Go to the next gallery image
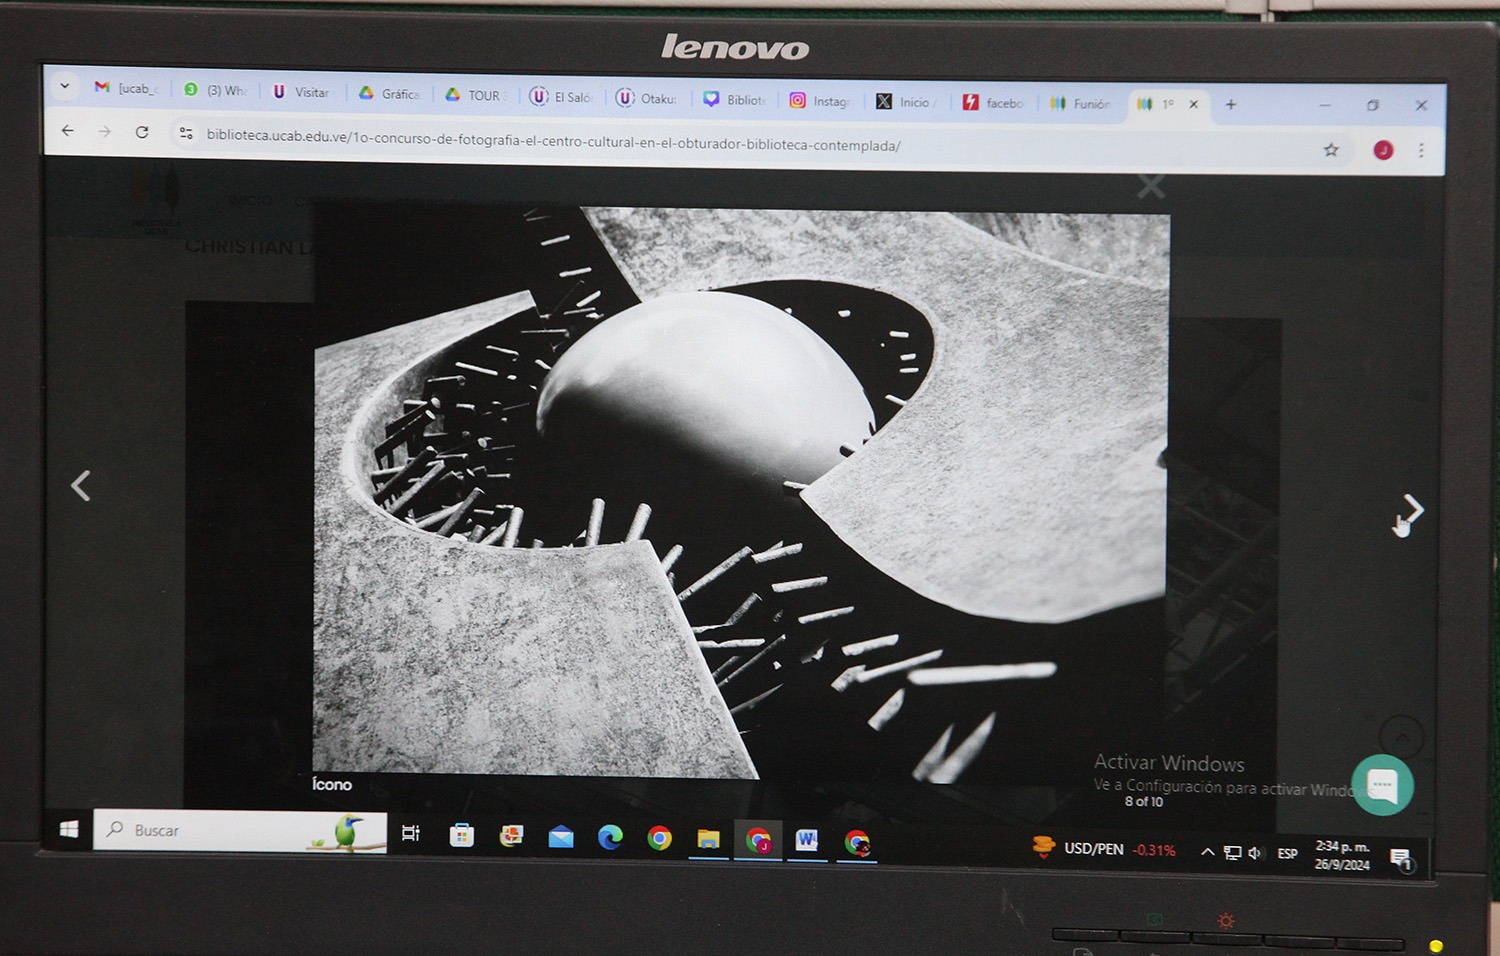The image size is (1500, 956). point(1412,509)
